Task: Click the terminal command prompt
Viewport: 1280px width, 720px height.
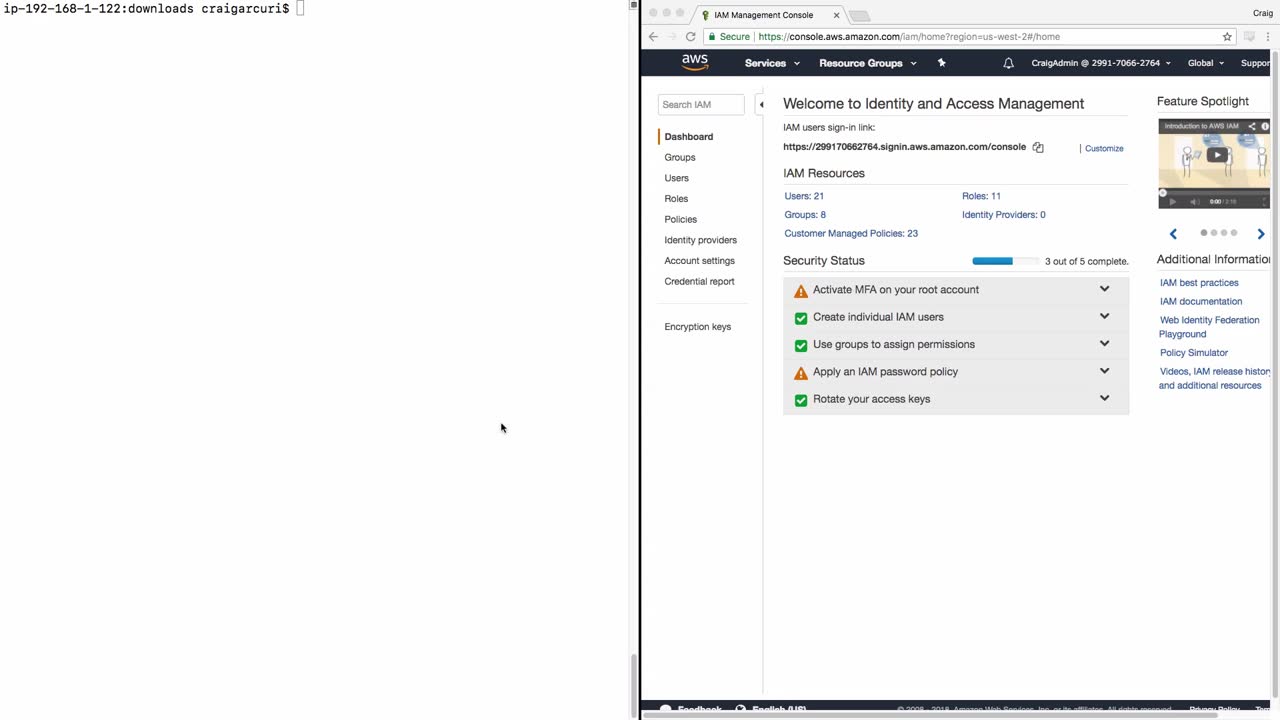Action: 152,9
